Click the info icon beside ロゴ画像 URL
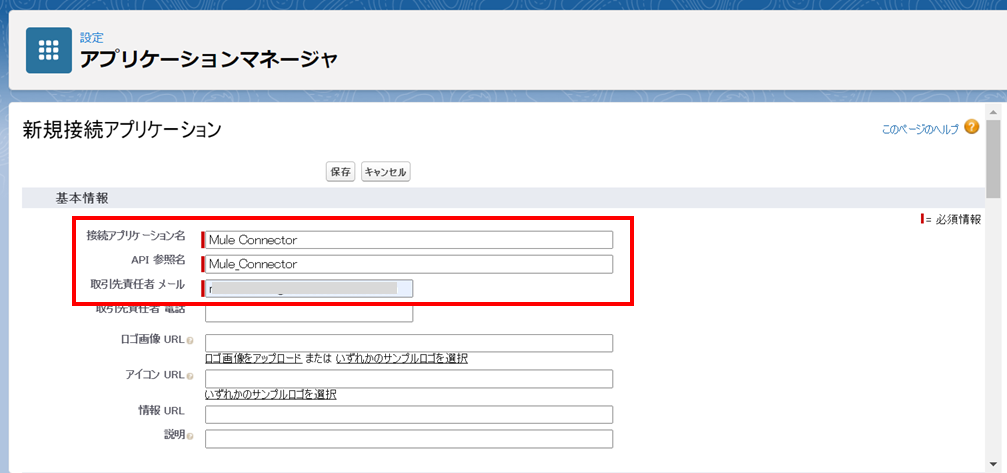Viewport: 1007px width, 473px height. tap(190, 340)
